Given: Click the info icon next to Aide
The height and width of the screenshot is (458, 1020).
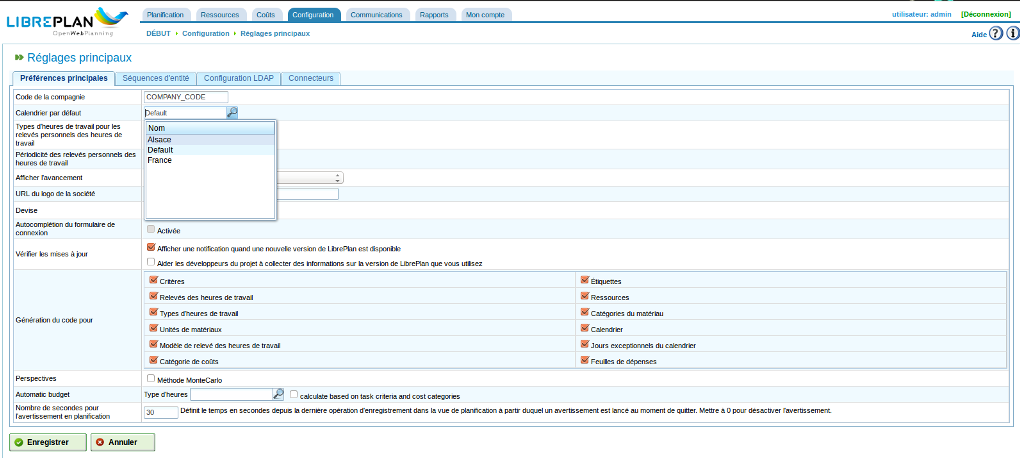Looking at the screenshot, I should click(1012, 34).
